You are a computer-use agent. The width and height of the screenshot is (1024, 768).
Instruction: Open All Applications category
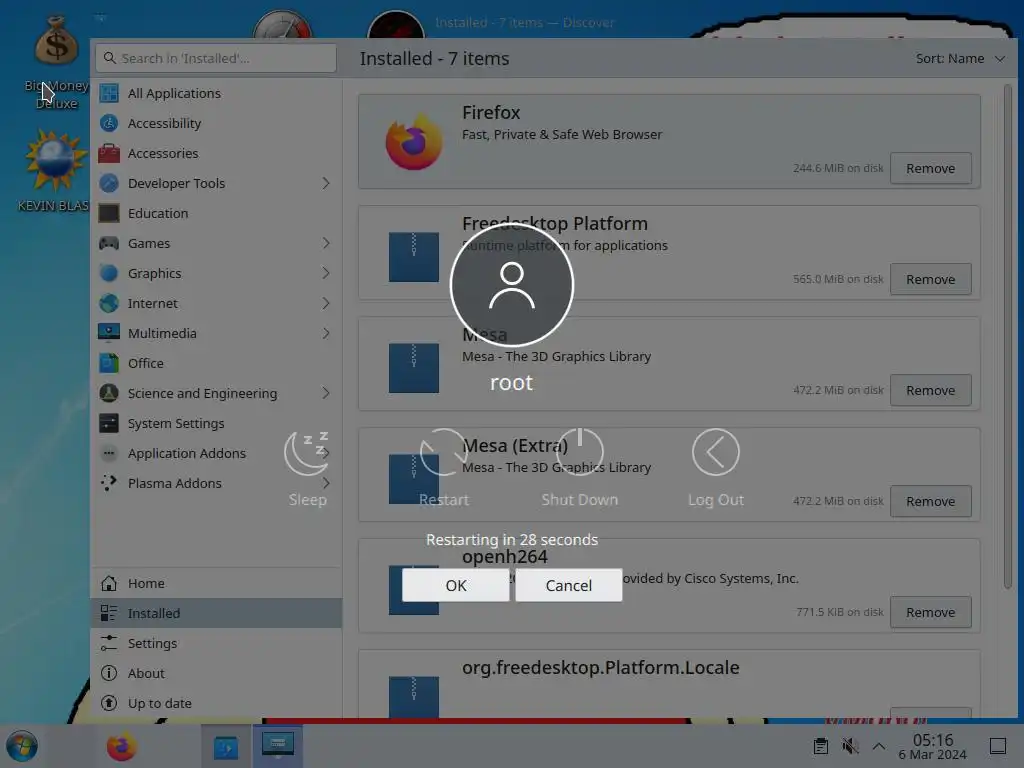[216, 93]
